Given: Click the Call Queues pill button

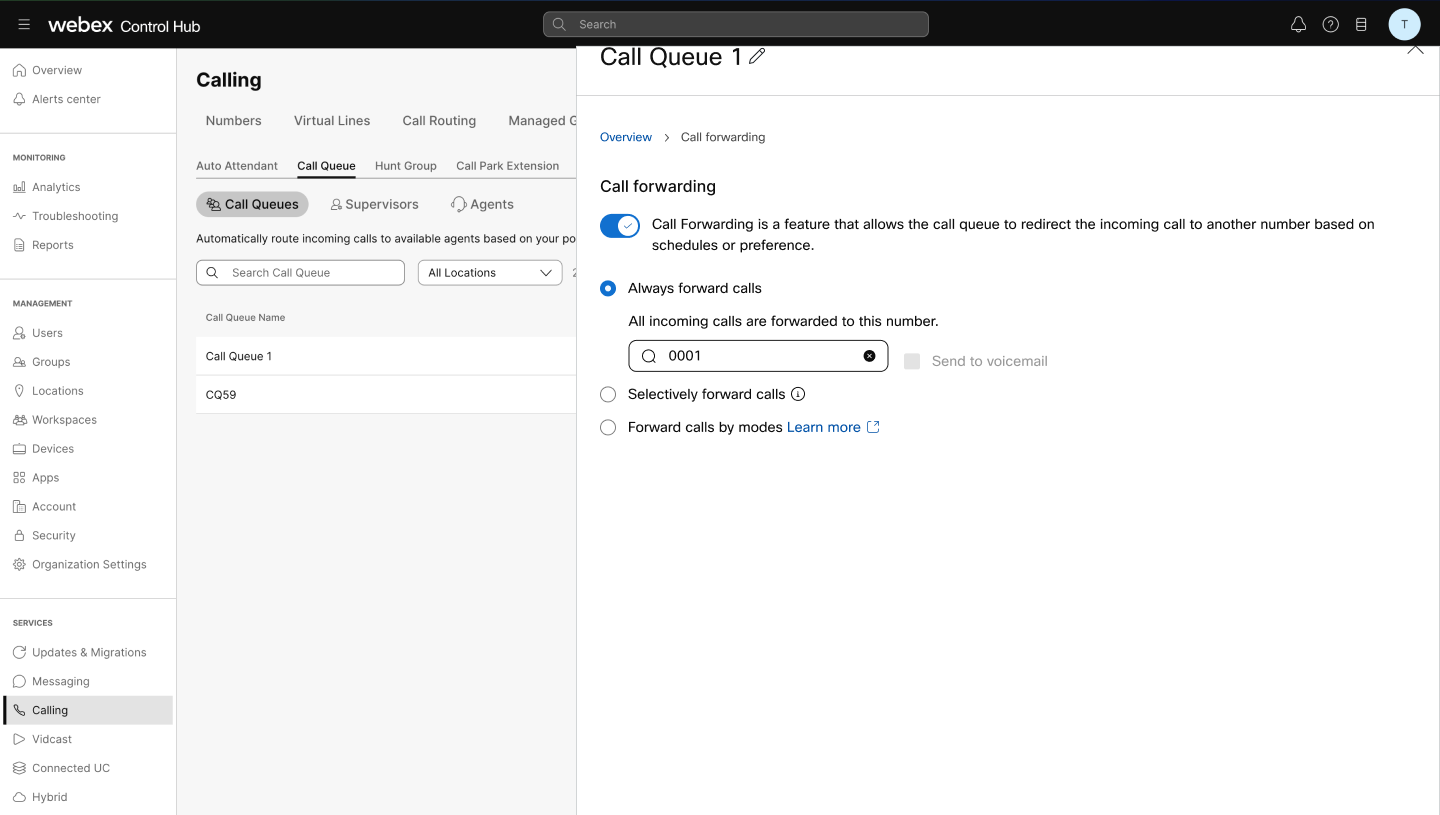Looking at the screenshot, I should point(252,204).
